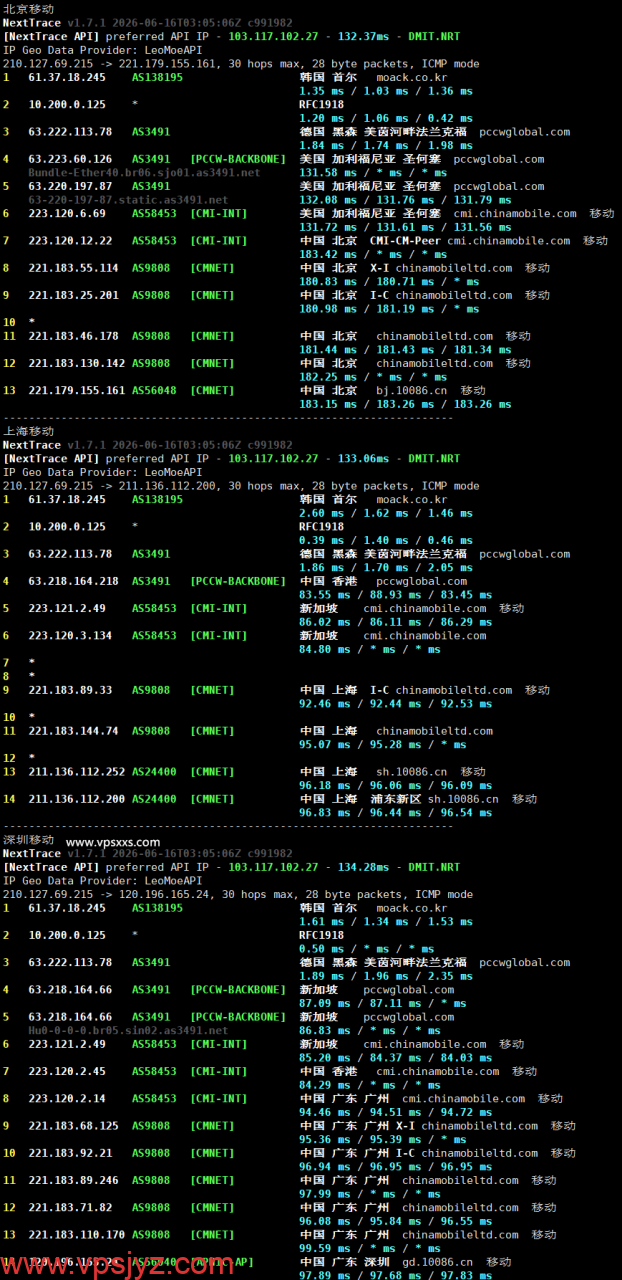Select latency value "99.59 ms"
The height and width of the screenshot is (1280, 622).
325,1248
